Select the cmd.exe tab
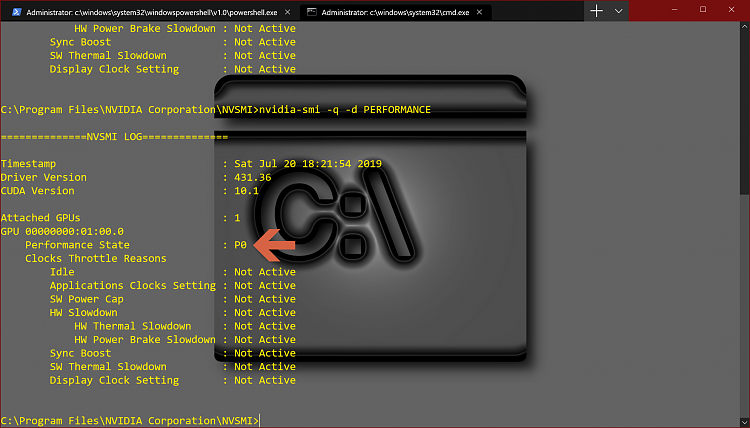This screenshot has height=428, width=750. (395, 12)
